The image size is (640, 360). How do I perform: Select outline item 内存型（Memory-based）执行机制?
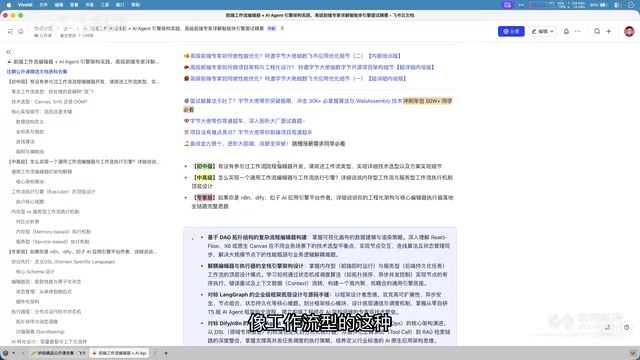pos(53,231)
